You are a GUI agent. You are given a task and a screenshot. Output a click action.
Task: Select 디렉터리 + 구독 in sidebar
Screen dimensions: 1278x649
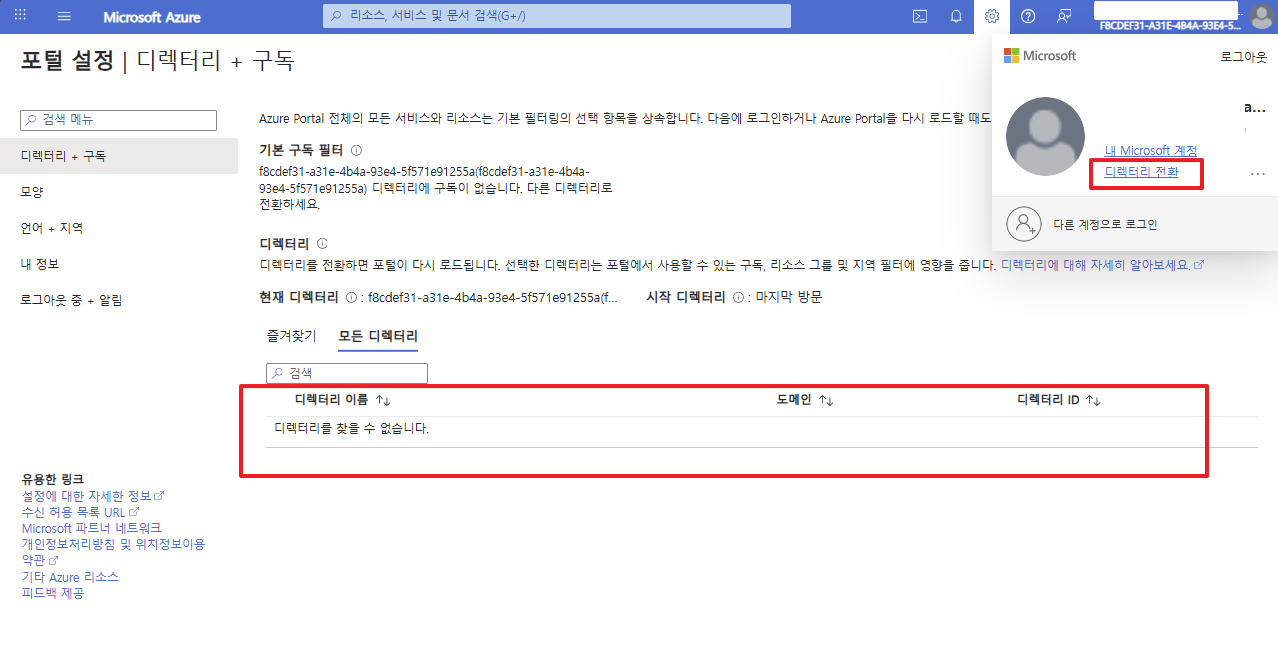[119, 156]
